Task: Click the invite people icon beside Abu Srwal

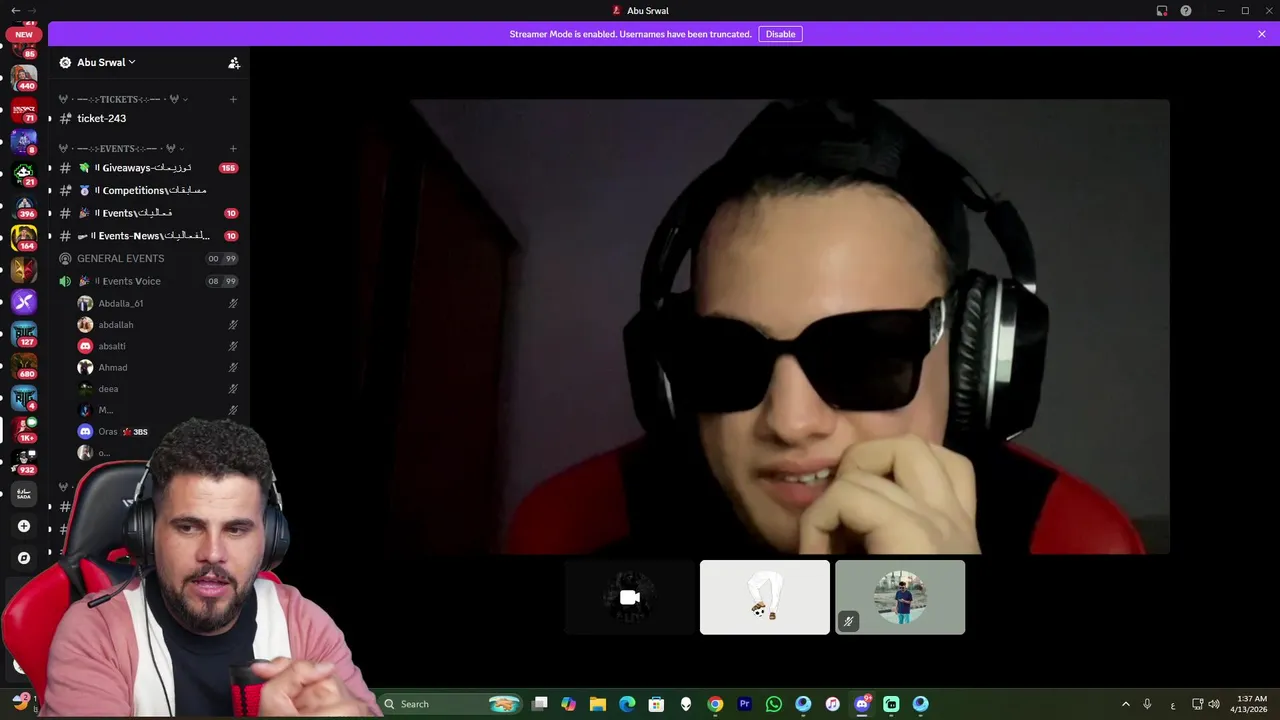Action: click(x=234, y=63)
